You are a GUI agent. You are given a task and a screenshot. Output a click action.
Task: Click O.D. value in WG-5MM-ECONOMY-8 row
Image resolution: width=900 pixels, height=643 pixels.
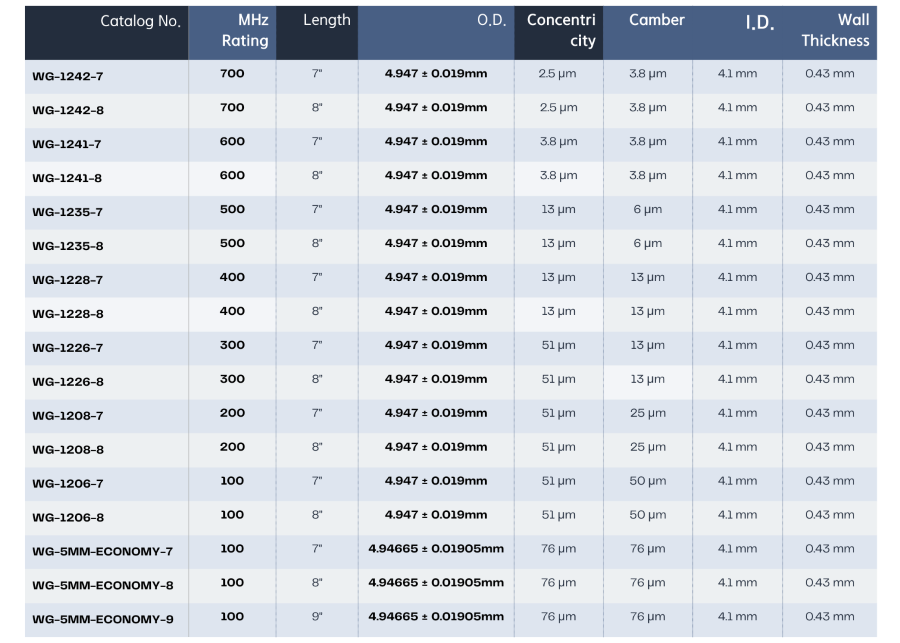point(436,583)
